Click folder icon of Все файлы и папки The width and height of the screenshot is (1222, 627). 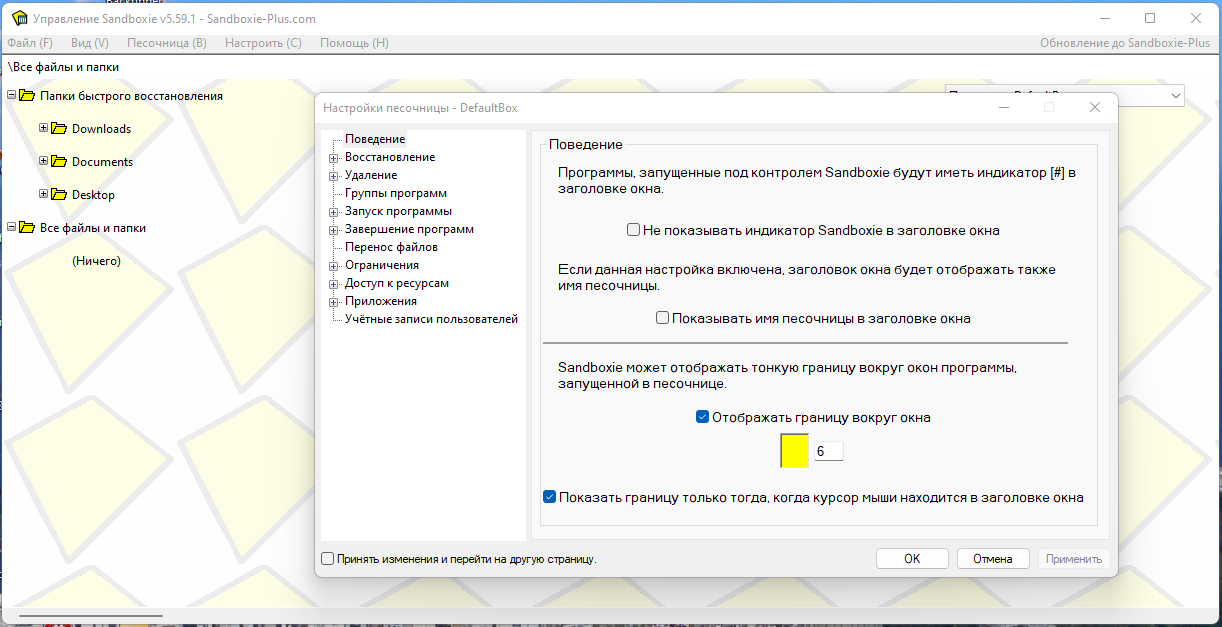tap(27, 228)
